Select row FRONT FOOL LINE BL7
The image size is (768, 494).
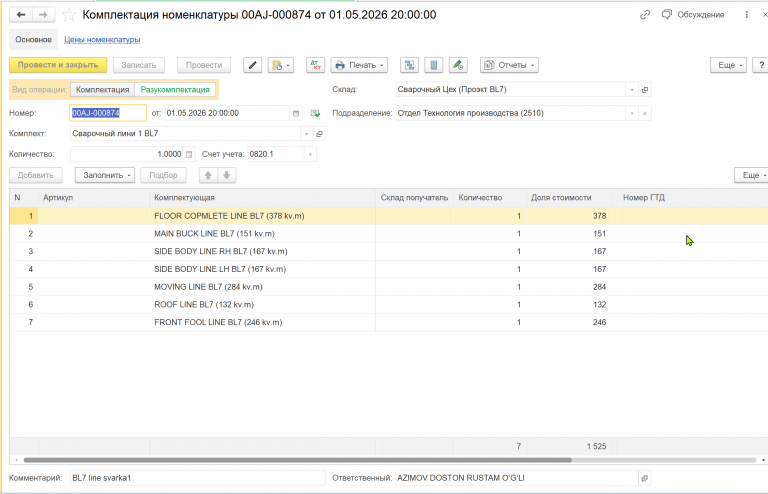point(388,322)
